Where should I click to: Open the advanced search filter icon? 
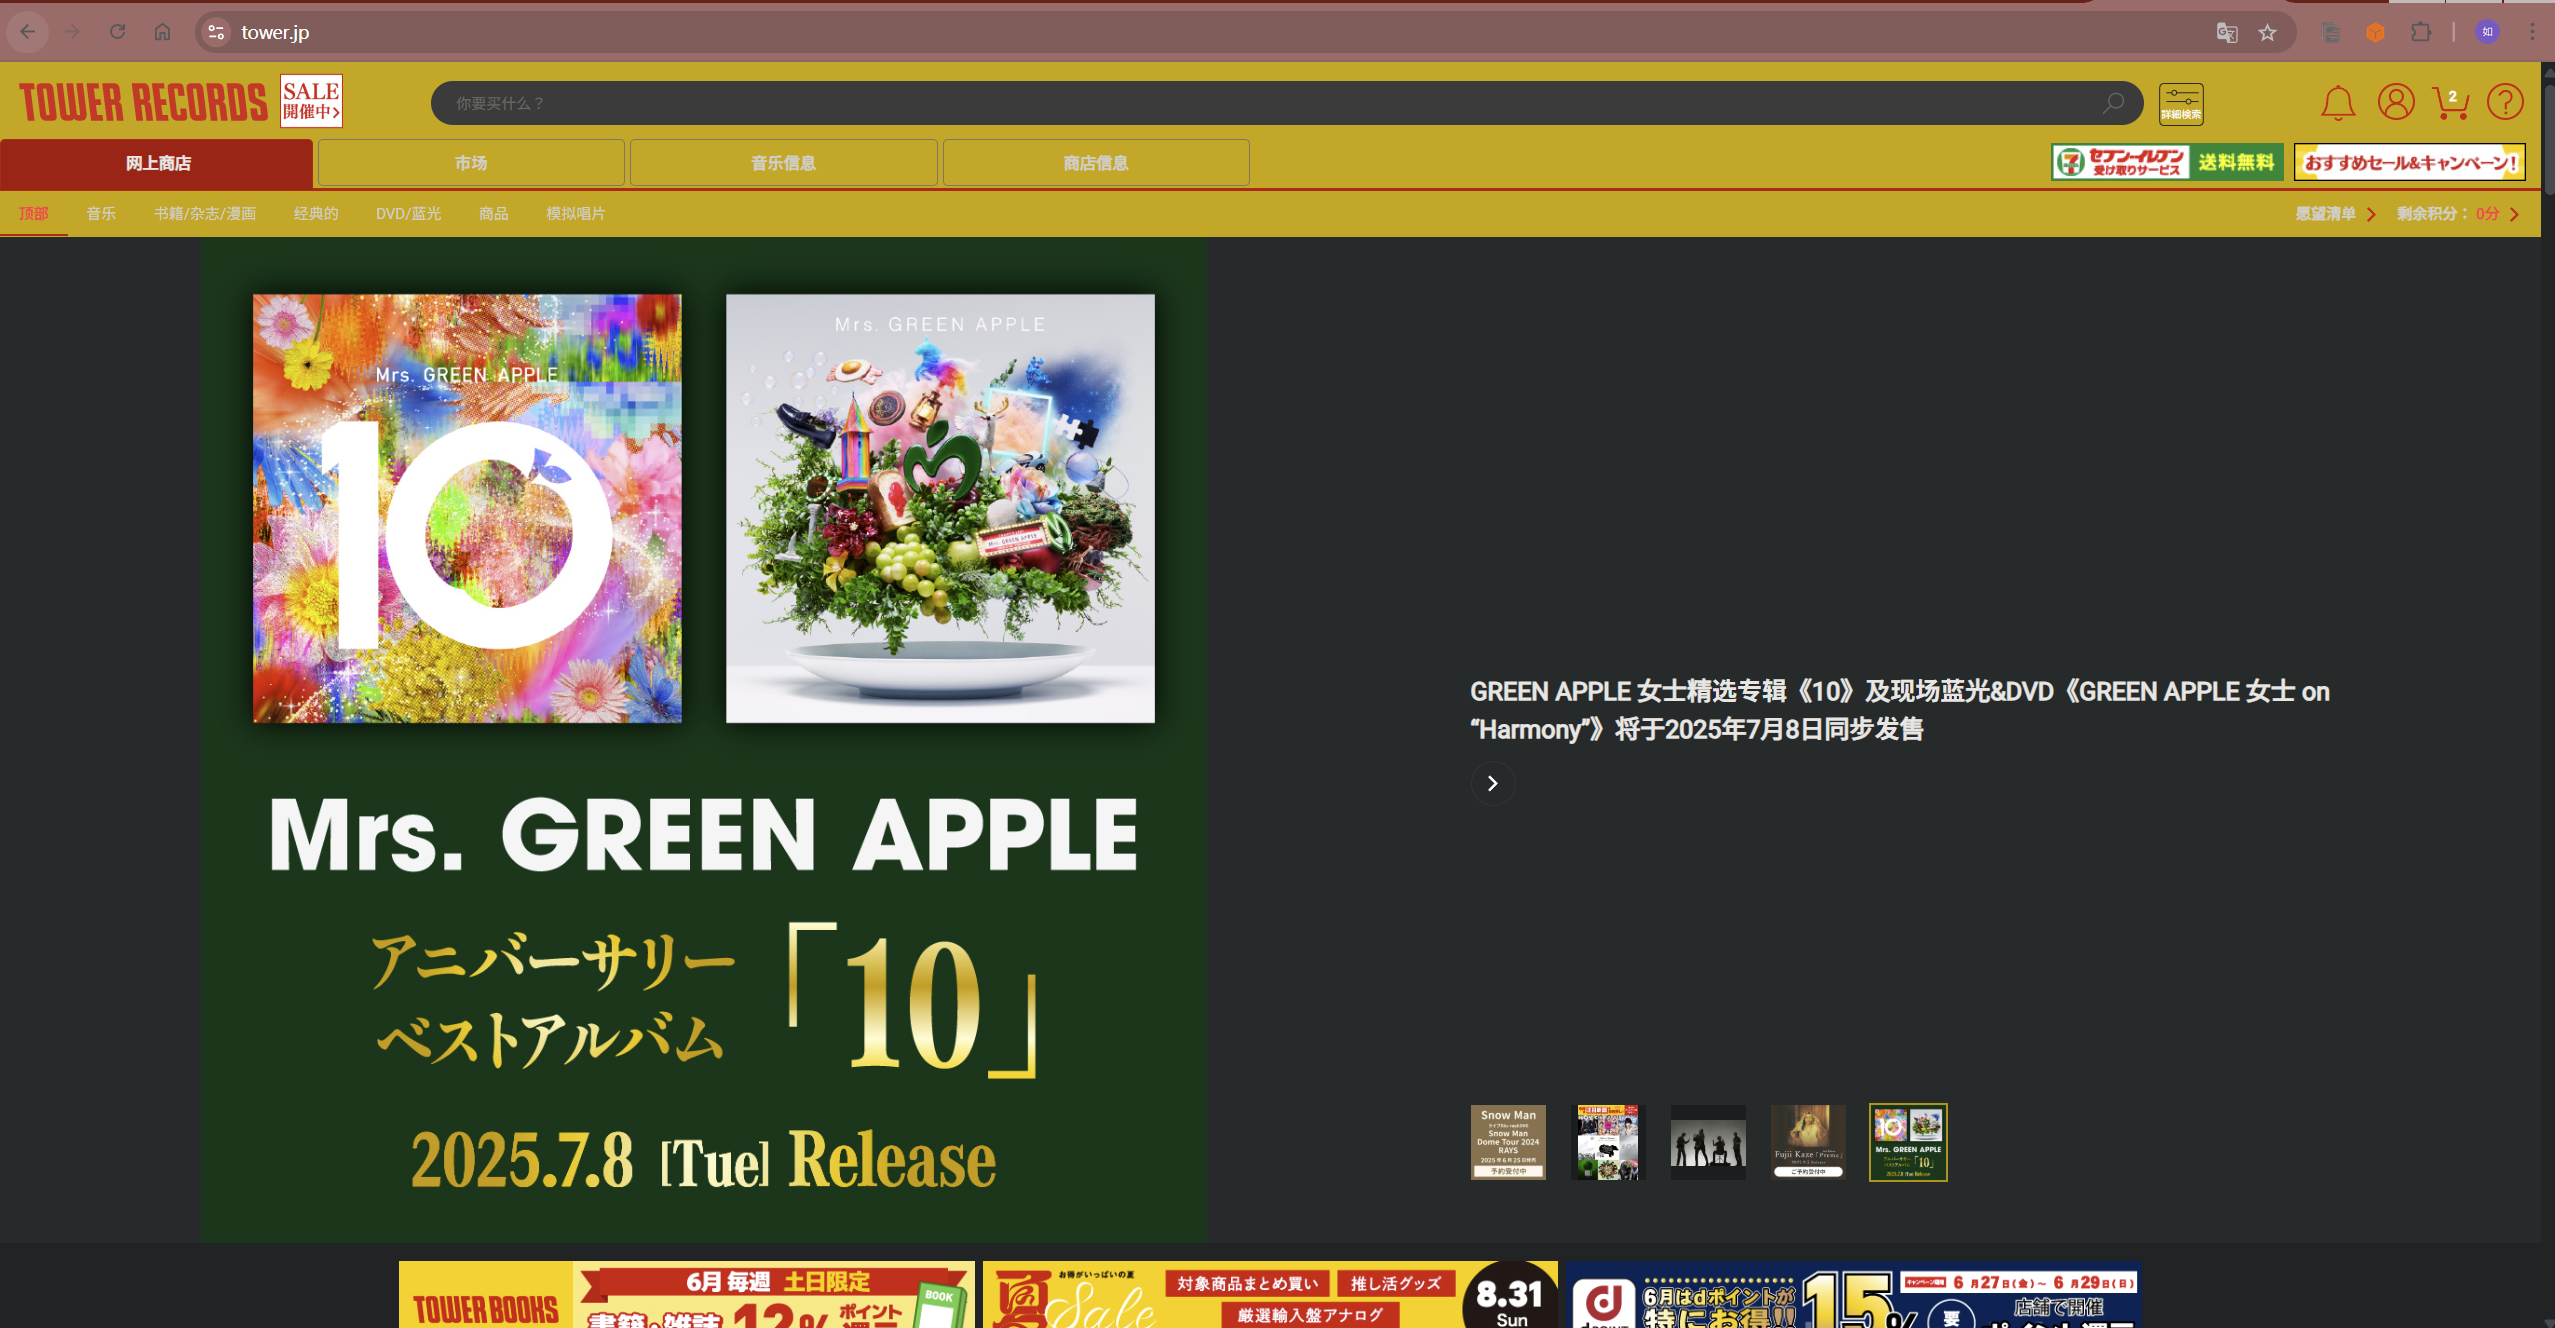(2181, 103)
